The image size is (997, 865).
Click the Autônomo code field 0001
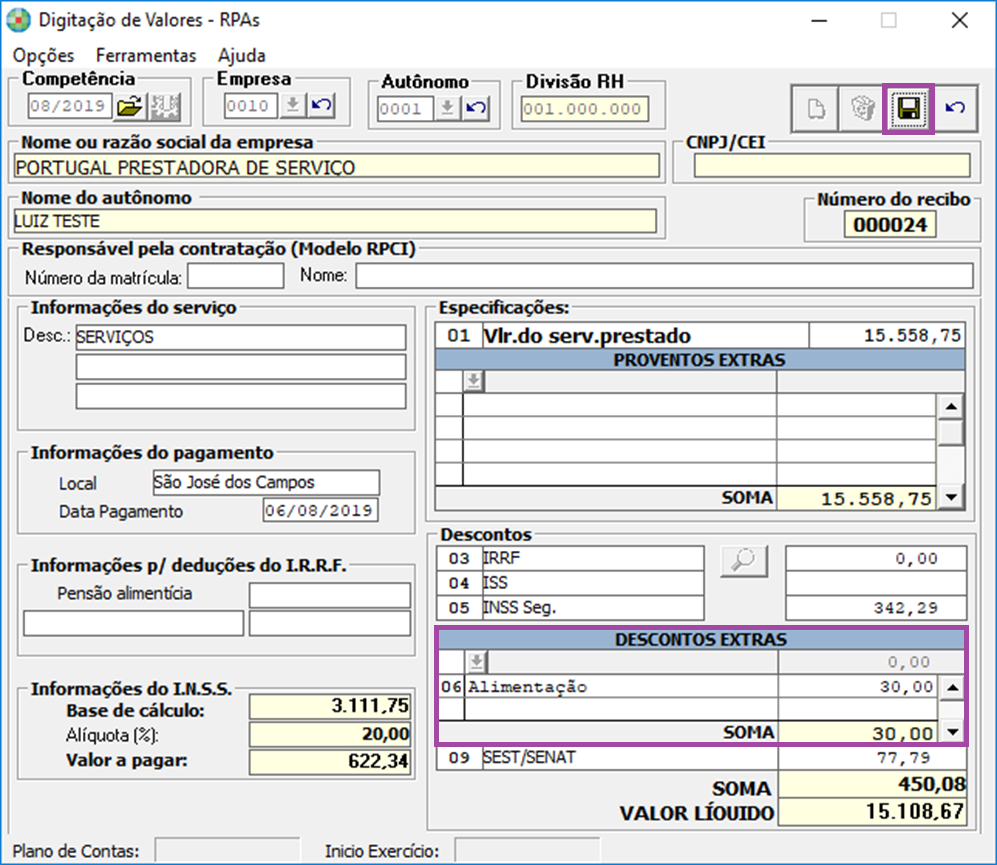[x=405, y=109]
